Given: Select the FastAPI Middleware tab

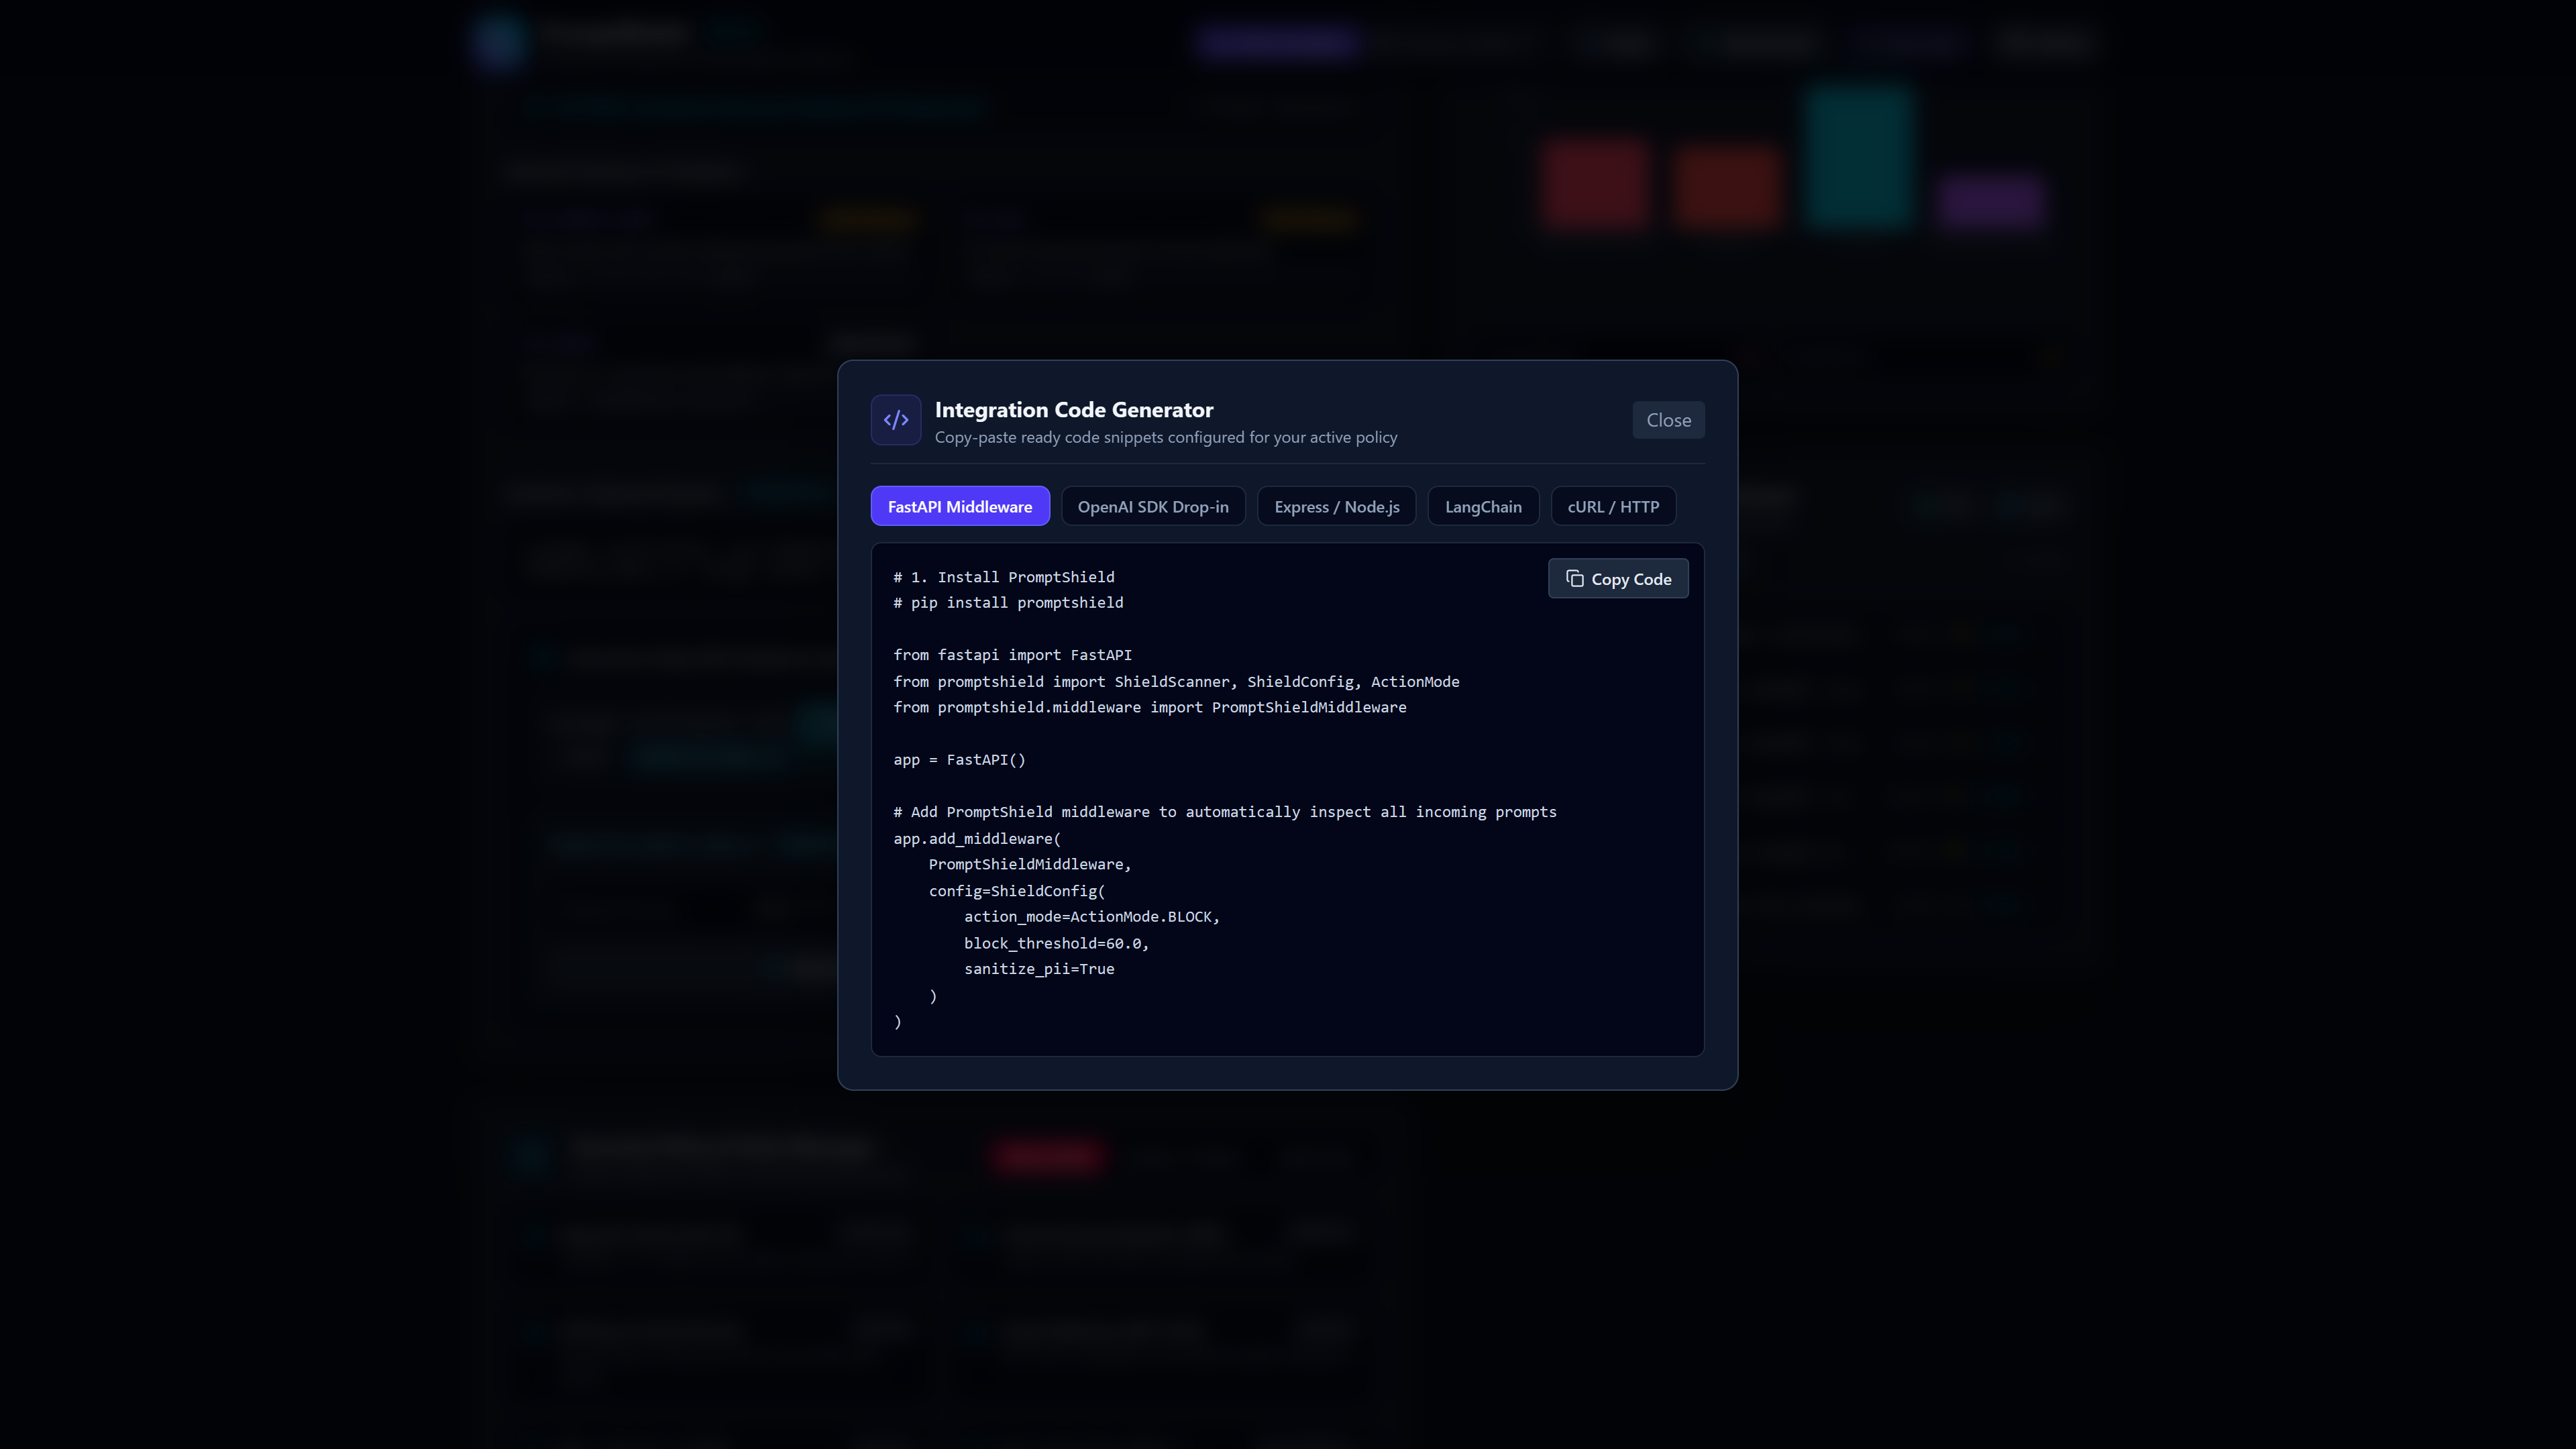Looking at the screenshot, I should [960, 506].
